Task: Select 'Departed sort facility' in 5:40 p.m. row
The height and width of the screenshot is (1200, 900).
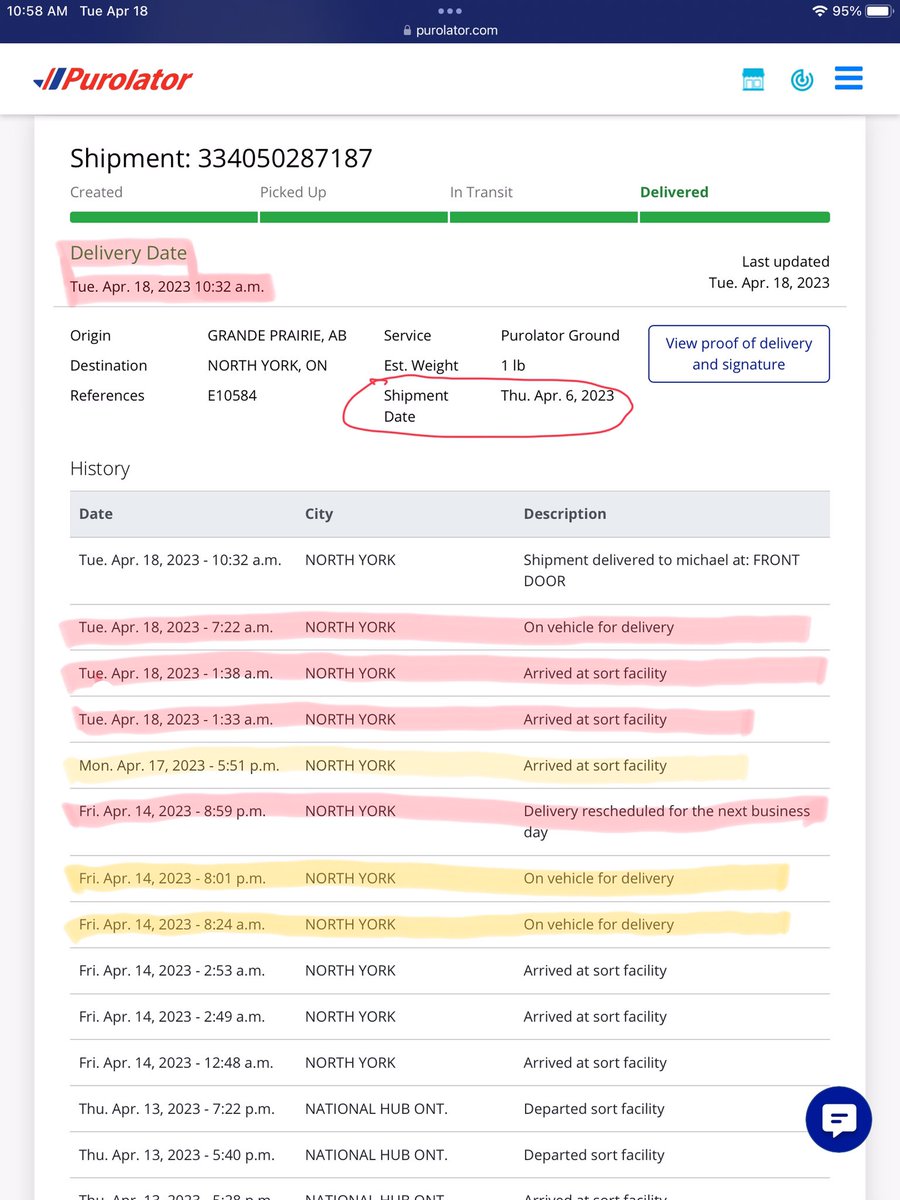Action: coord(594,1154)
